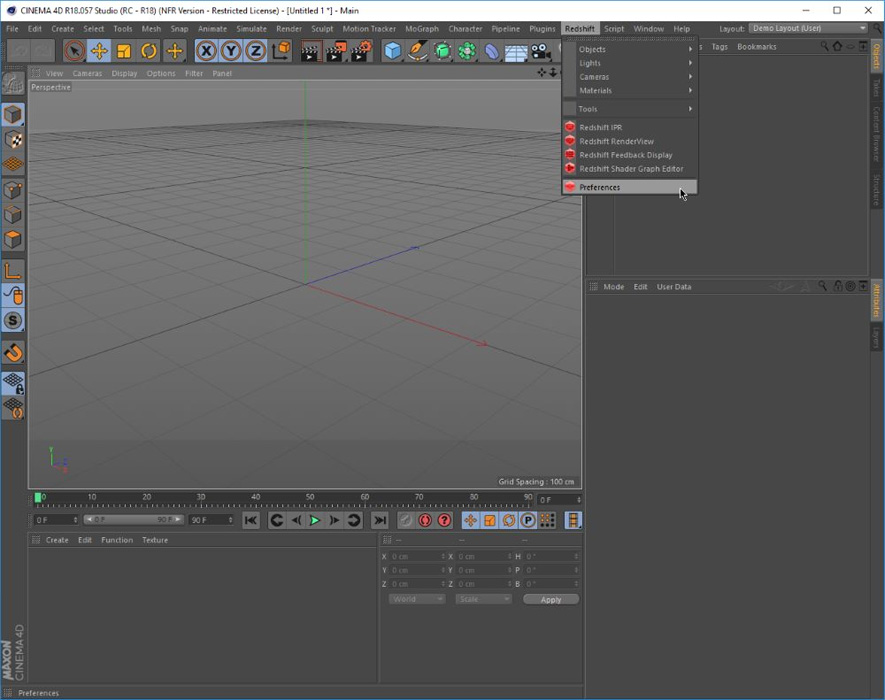Viewport: 885px width, 700px height.
Task: Toggle the Y-axis lock
Action: pos(231,51)
